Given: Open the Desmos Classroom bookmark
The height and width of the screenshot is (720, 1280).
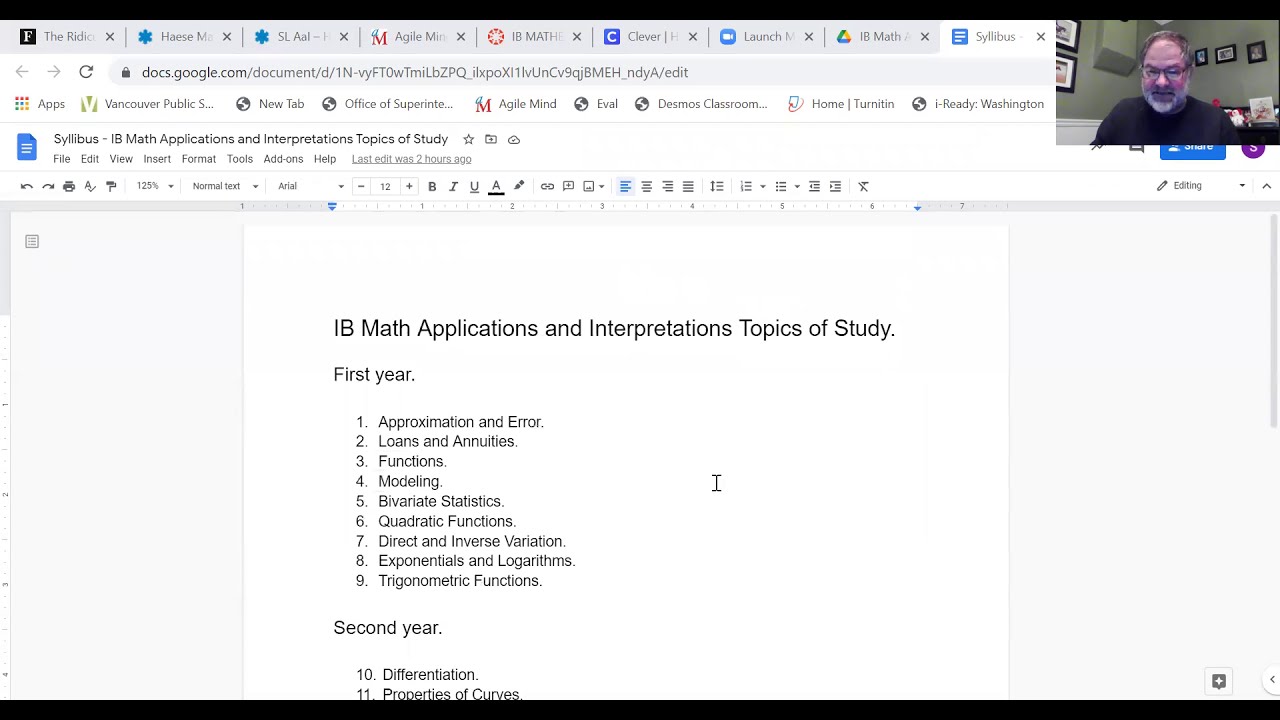Looking at the screenshot, I should [701, 104].
